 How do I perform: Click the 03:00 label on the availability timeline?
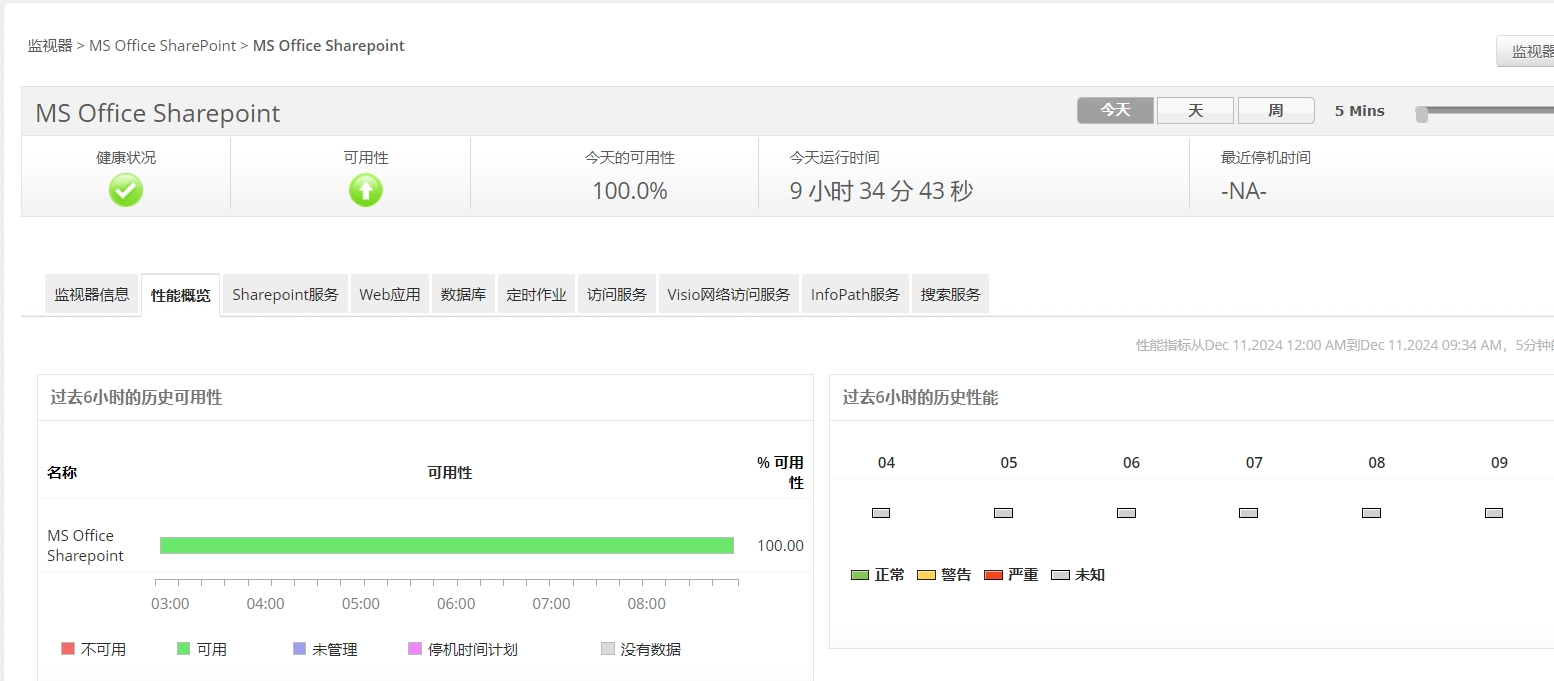170,604
